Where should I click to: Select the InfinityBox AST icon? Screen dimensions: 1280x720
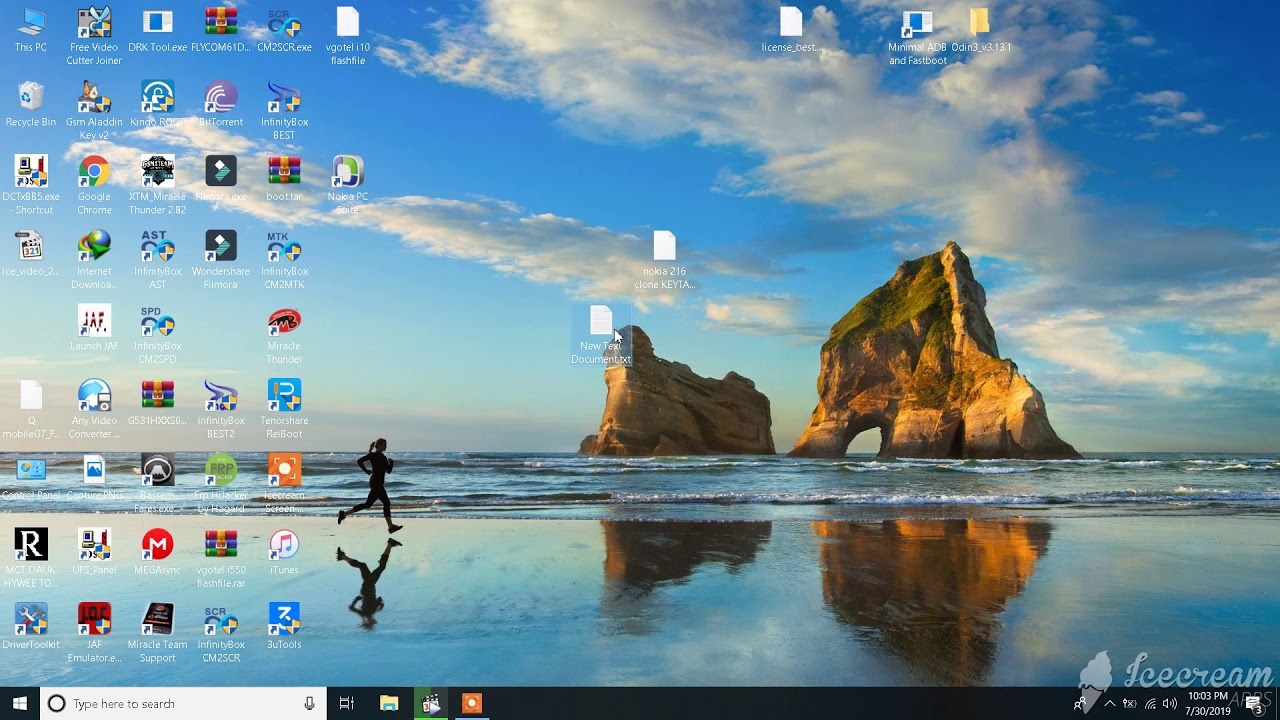pos(157,260)
